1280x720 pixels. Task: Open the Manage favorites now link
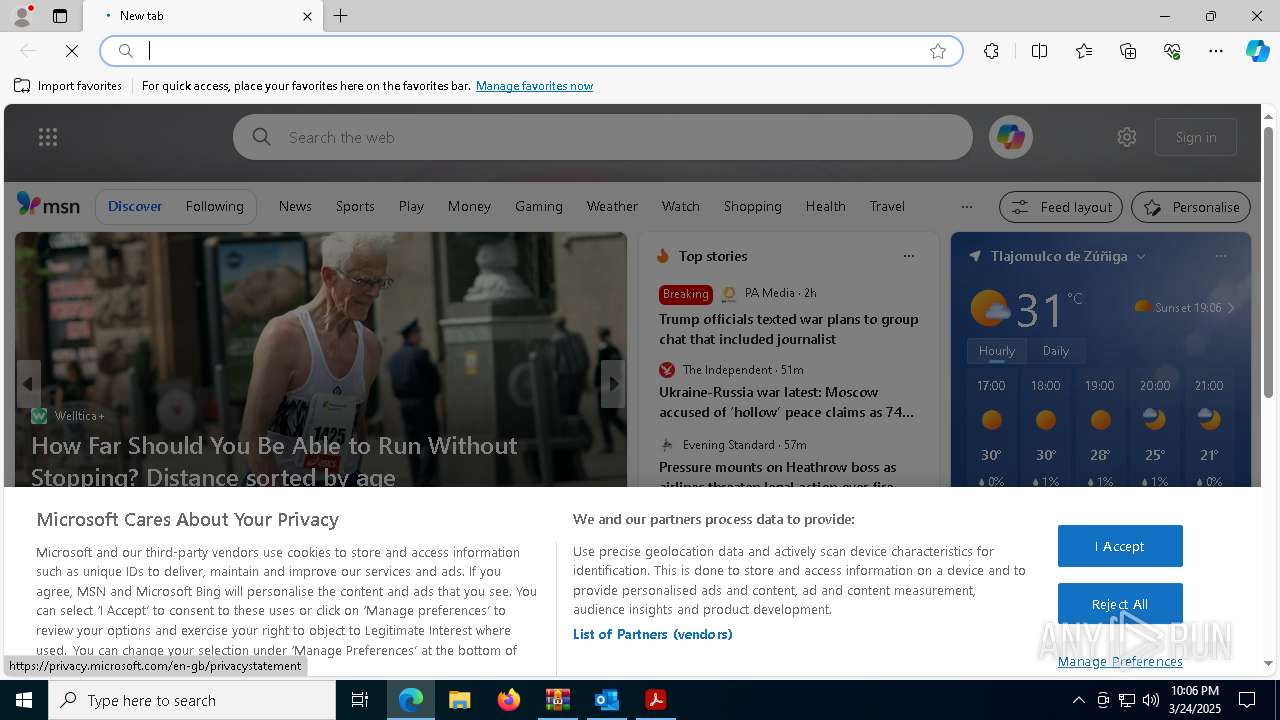[534, 86]
